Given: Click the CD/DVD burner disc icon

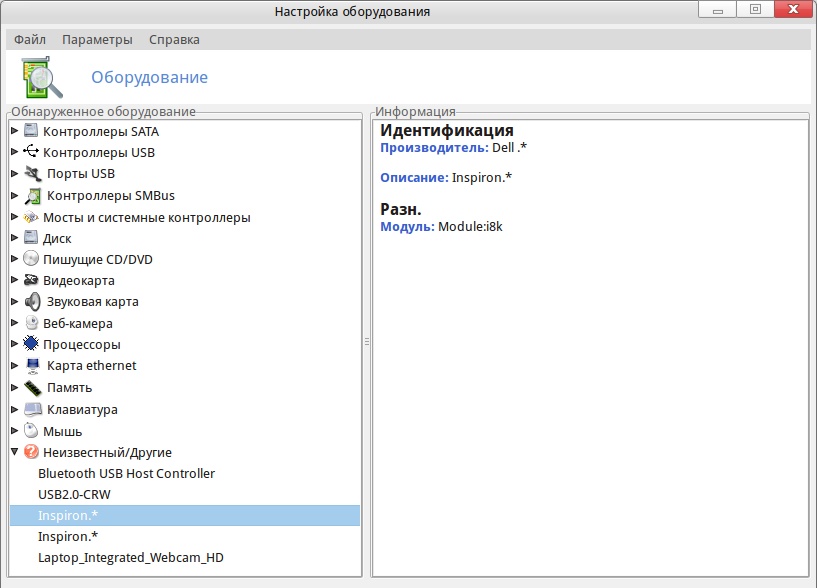Looking at the screenshot, I should pyautogui.click(x=31, y=259).
